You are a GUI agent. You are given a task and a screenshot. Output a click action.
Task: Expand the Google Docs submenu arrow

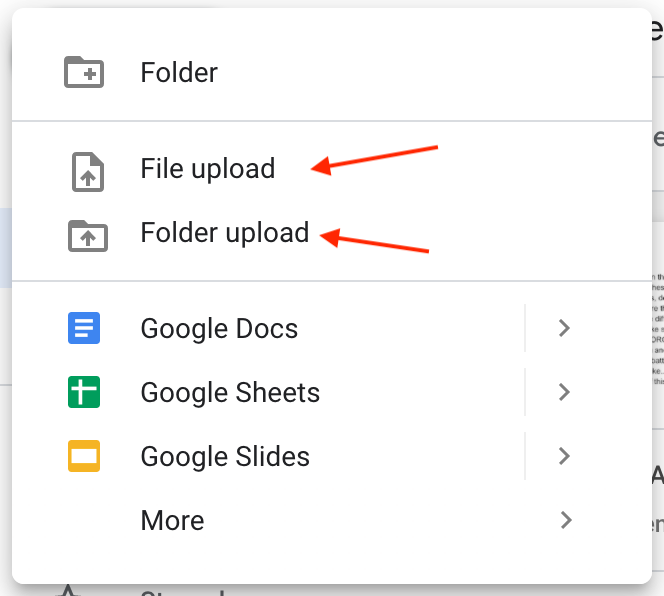point(564,328)
